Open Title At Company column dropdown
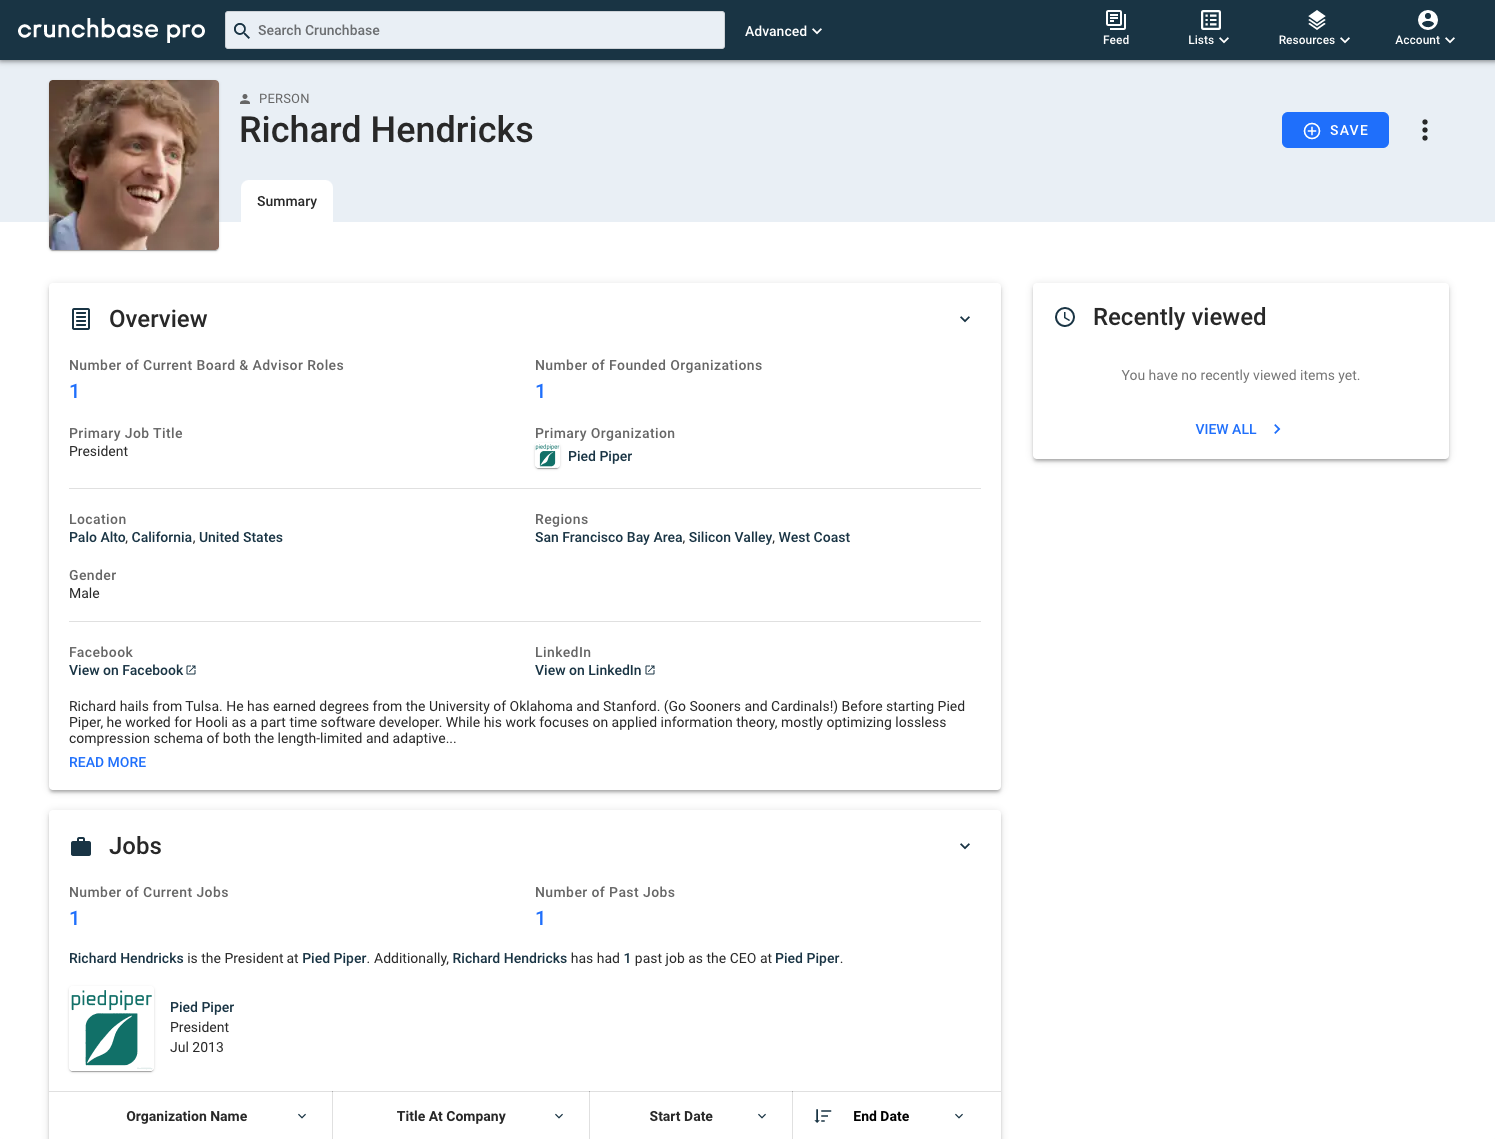 [559, 1116]
